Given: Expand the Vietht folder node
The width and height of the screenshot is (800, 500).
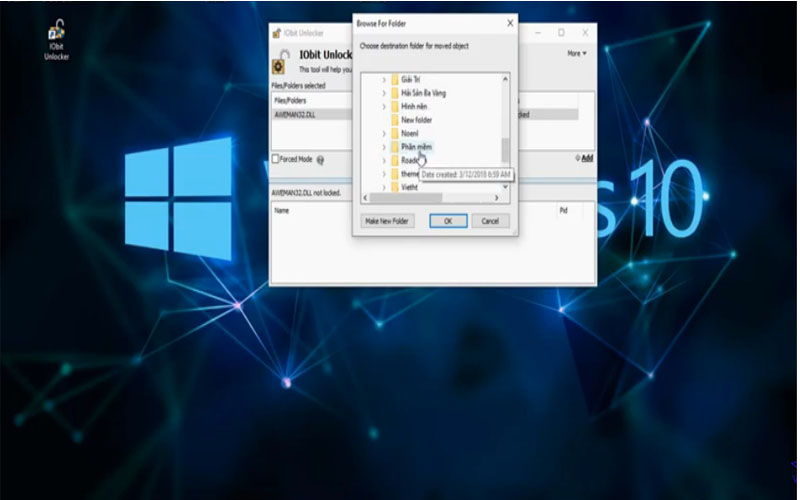Looking at the screenshot, I should click(x=384, y=187).
